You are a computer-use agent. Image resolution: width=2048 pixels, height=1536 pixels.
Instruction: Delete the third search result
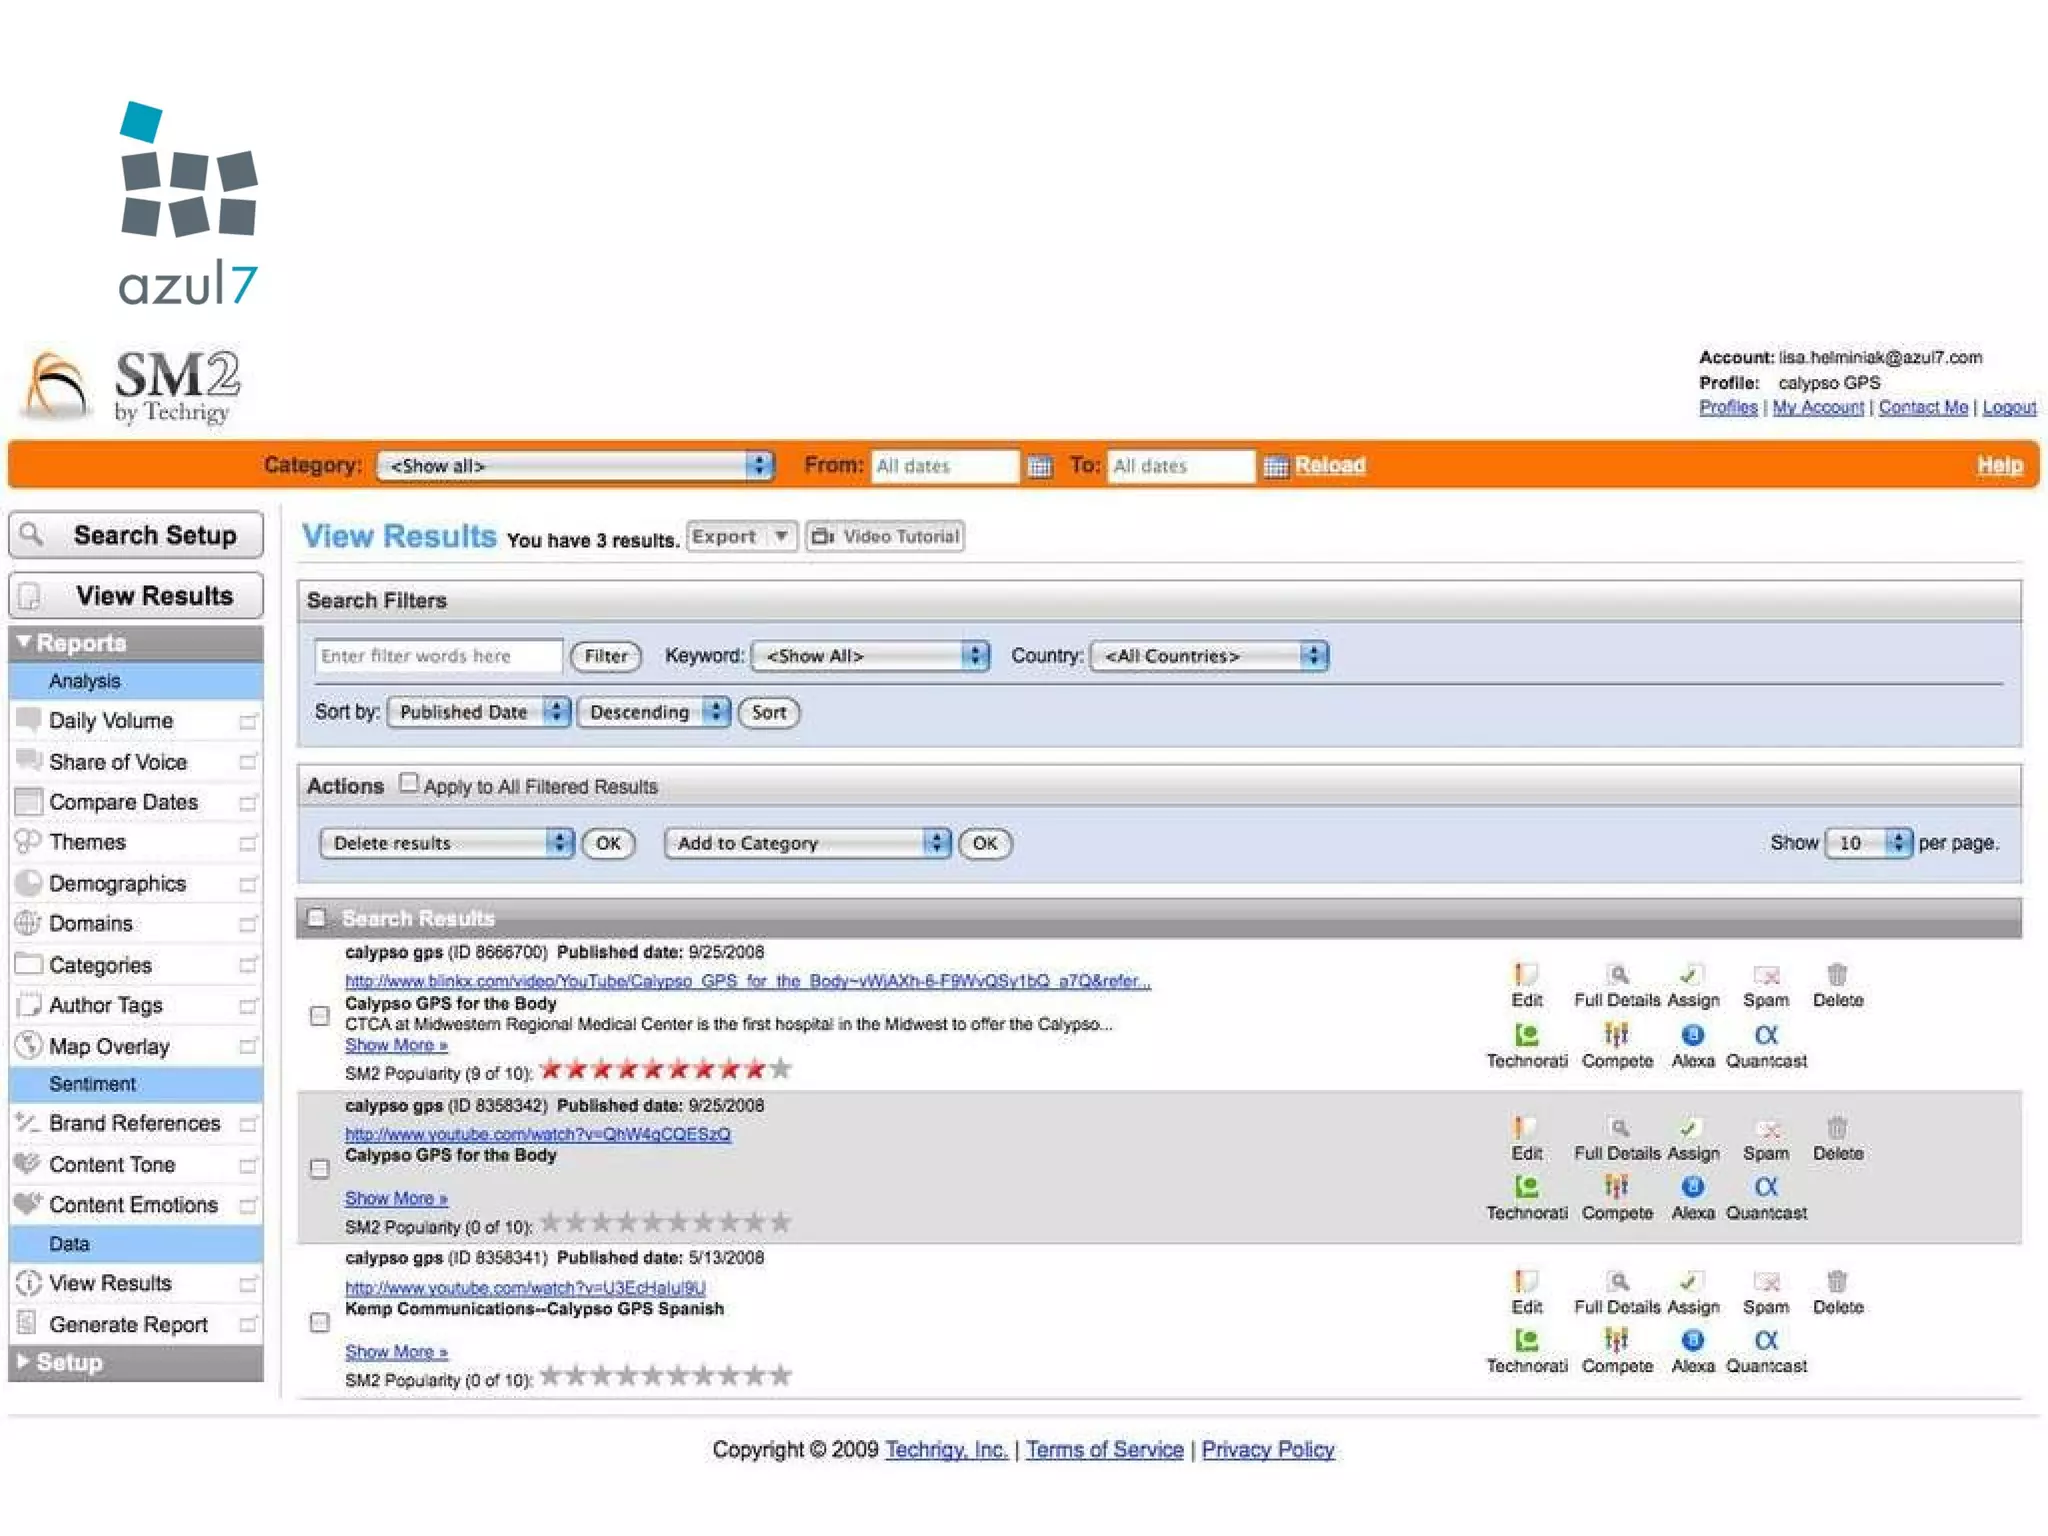click(1837, 1283)
